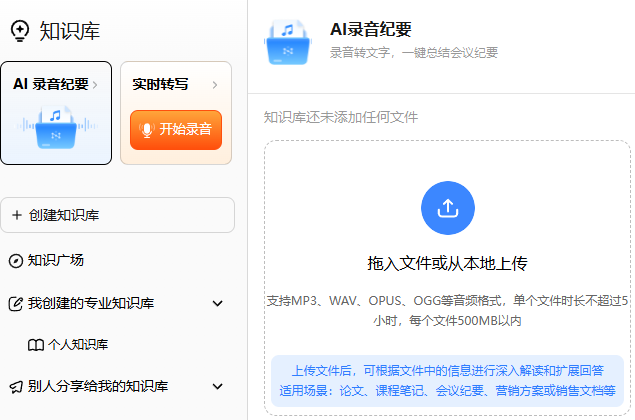Click the edit icon beside 我创建的专业知识库
Screen dimensions: 635x420
[15, 303]
